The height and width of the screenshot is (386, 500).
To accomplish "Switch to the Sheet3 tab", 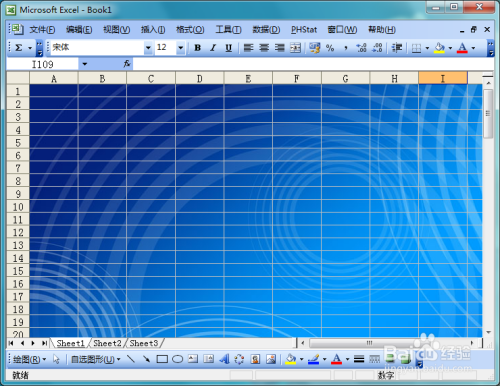I will tap(144, 343).
